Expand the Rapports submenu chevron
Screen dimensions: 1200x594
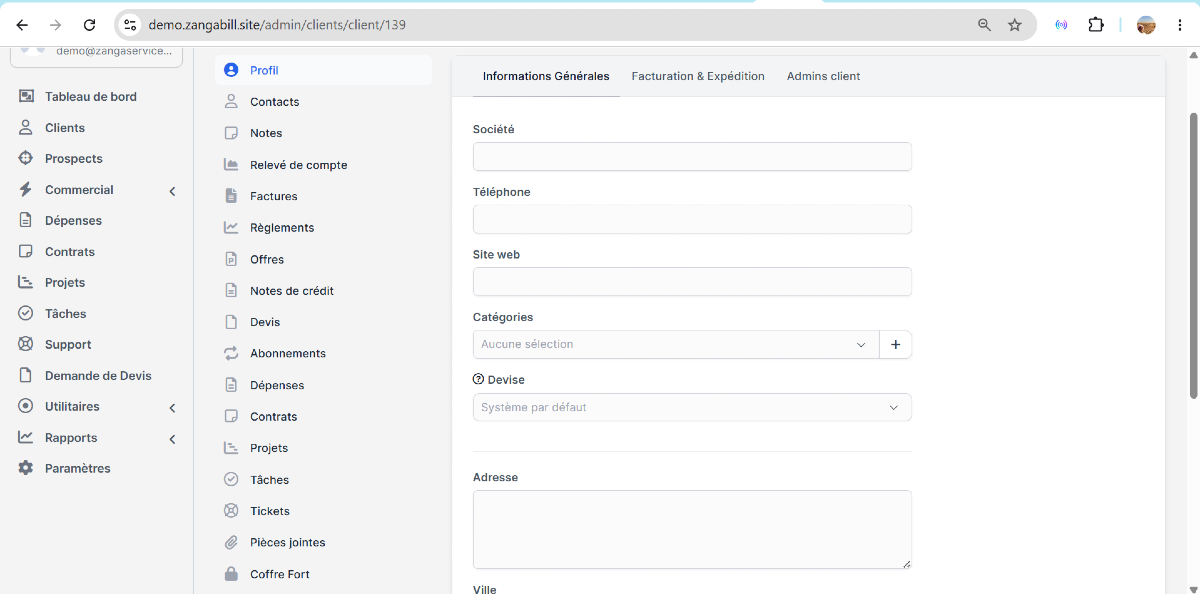coord(172,439)
